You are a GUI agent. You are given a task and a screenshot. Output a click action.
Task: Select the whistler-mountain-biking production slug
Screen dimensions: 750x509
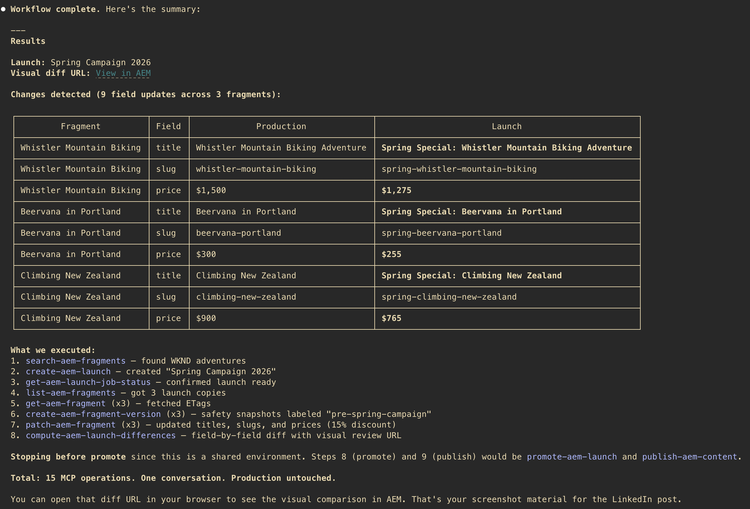(x=256, y=169)
